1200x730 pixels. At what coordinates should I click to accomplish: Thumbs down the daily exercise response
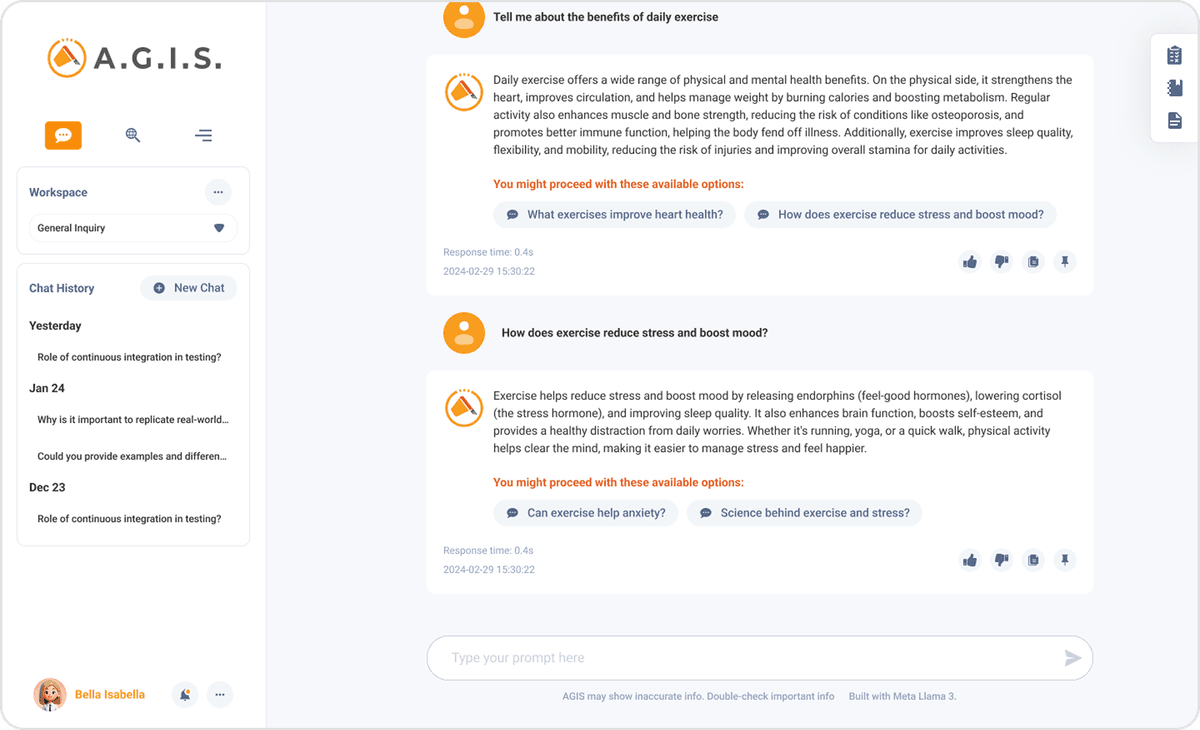coord(1001,261)
